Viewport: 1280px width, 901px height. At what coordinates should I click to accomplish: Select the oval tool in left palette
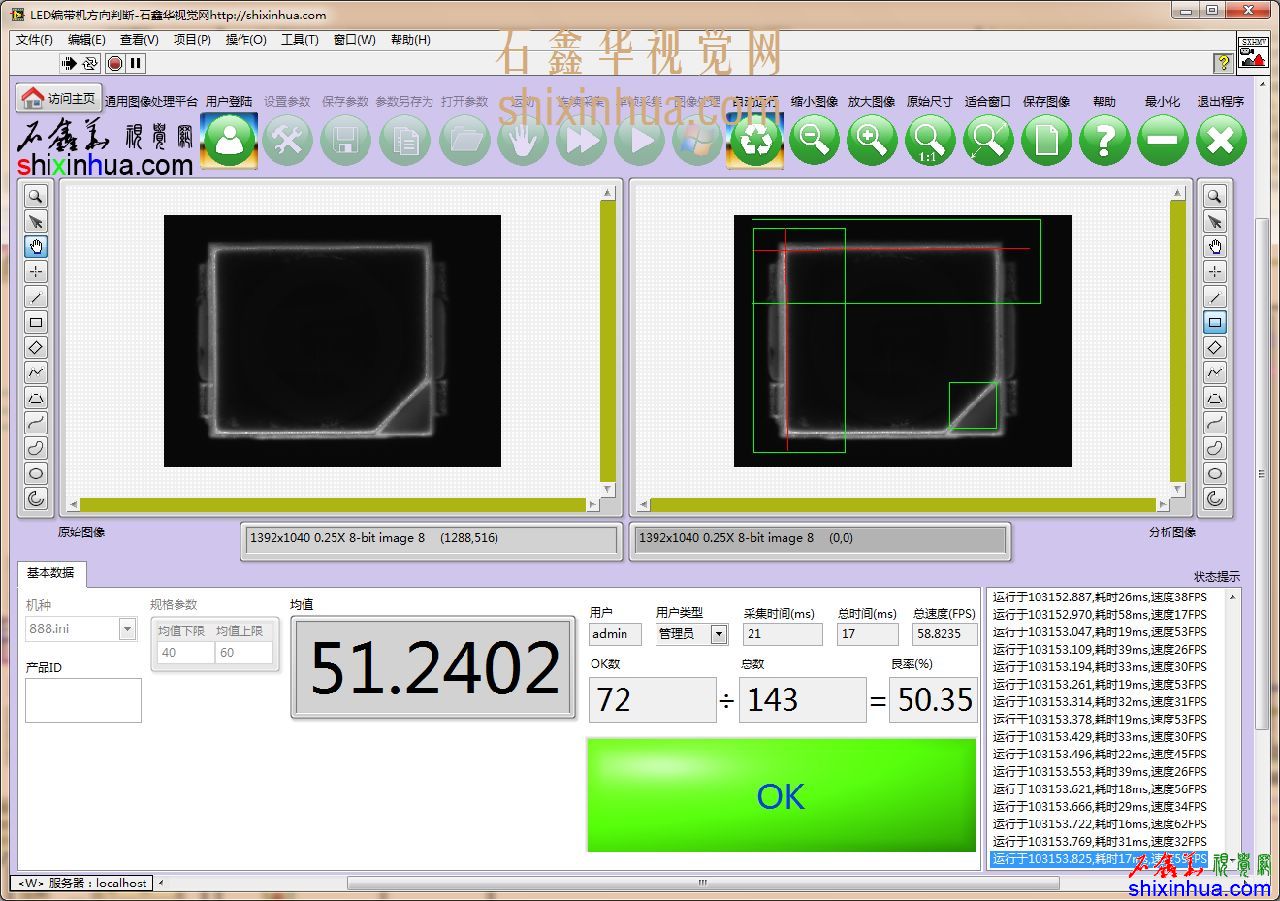(36, 473)
